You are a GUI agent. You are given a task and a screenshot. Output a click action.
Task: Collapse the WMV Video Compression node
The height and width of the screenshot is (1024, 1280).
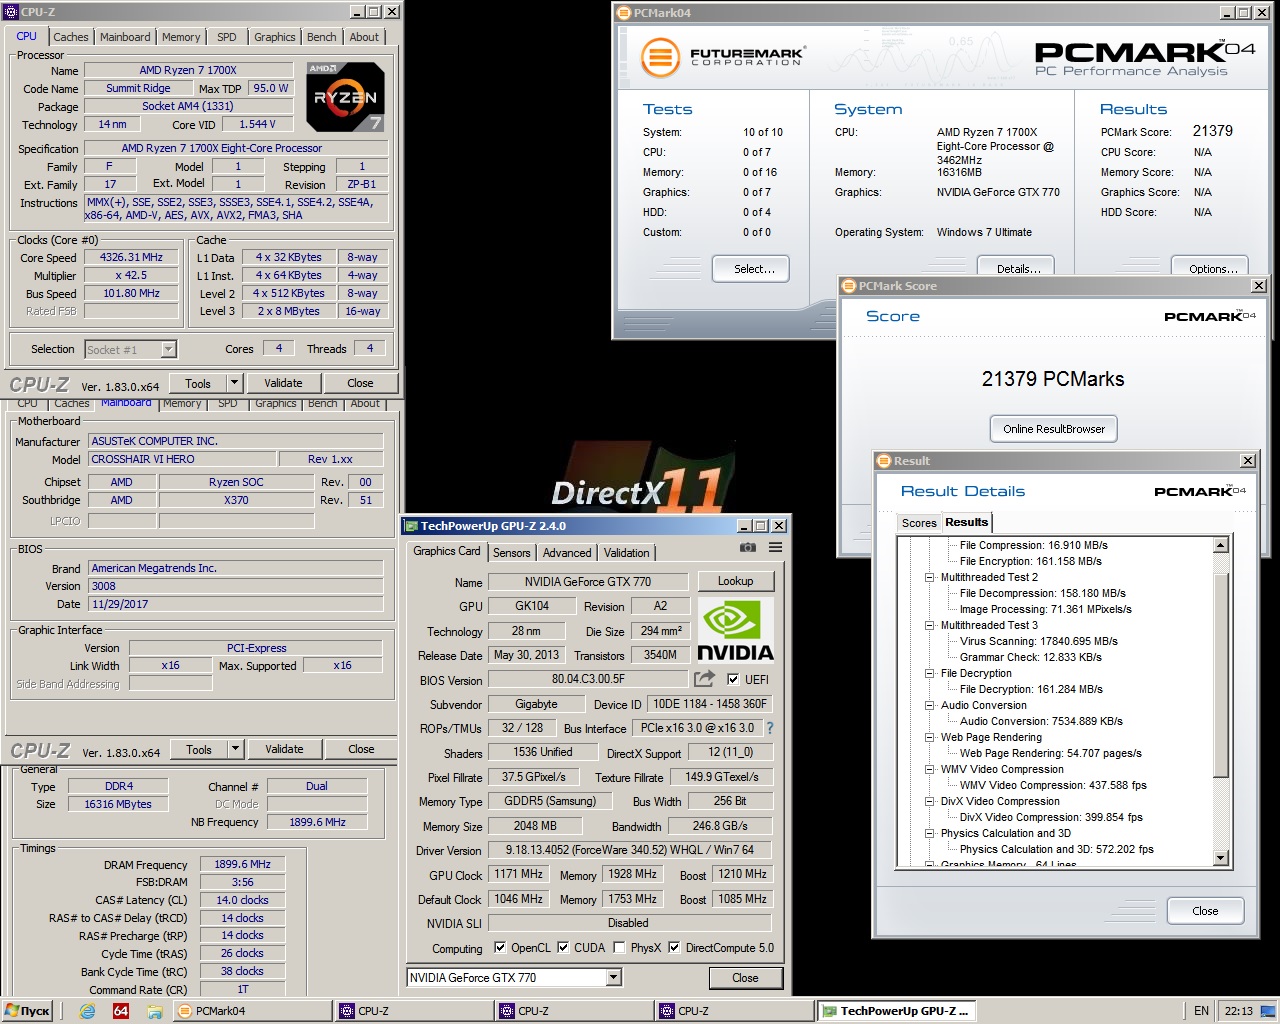[x=929, y=769]
